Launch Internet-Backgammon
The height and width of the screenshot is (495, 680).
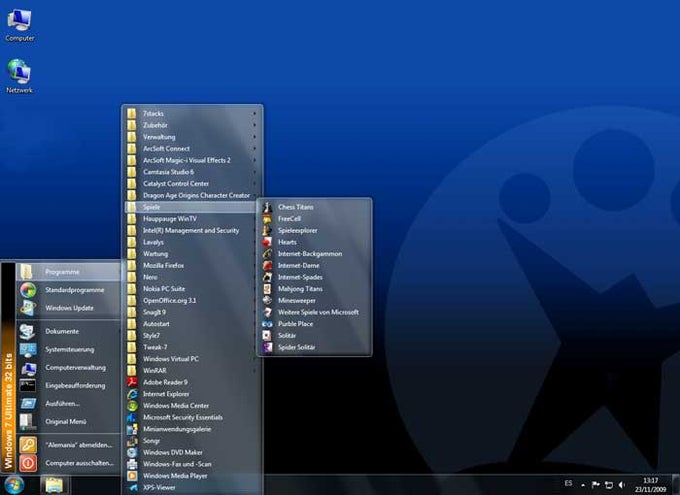pyautogui.click(x=315, y=254)
